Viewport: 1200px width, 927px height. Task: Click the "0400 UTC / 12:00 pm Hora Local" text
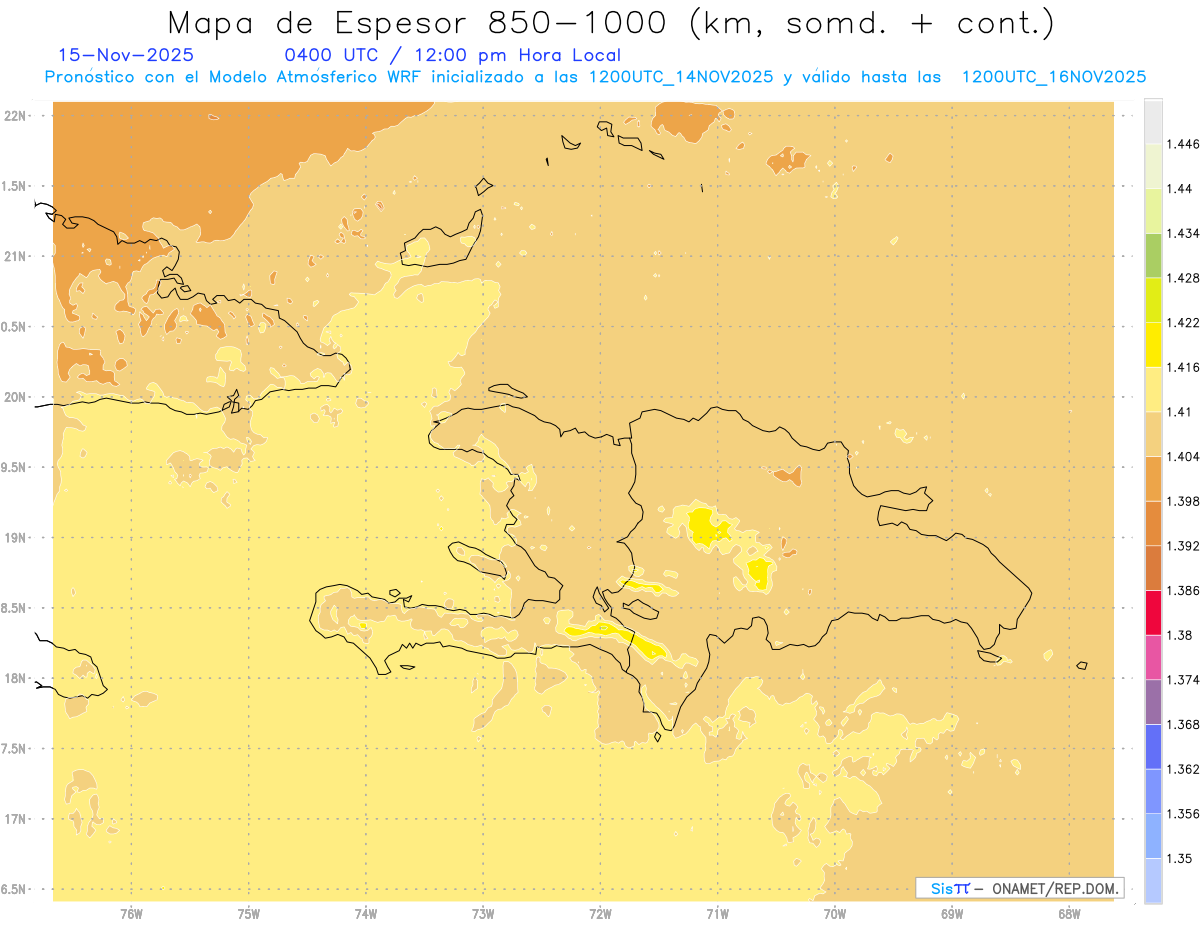(x=452, y=55)
